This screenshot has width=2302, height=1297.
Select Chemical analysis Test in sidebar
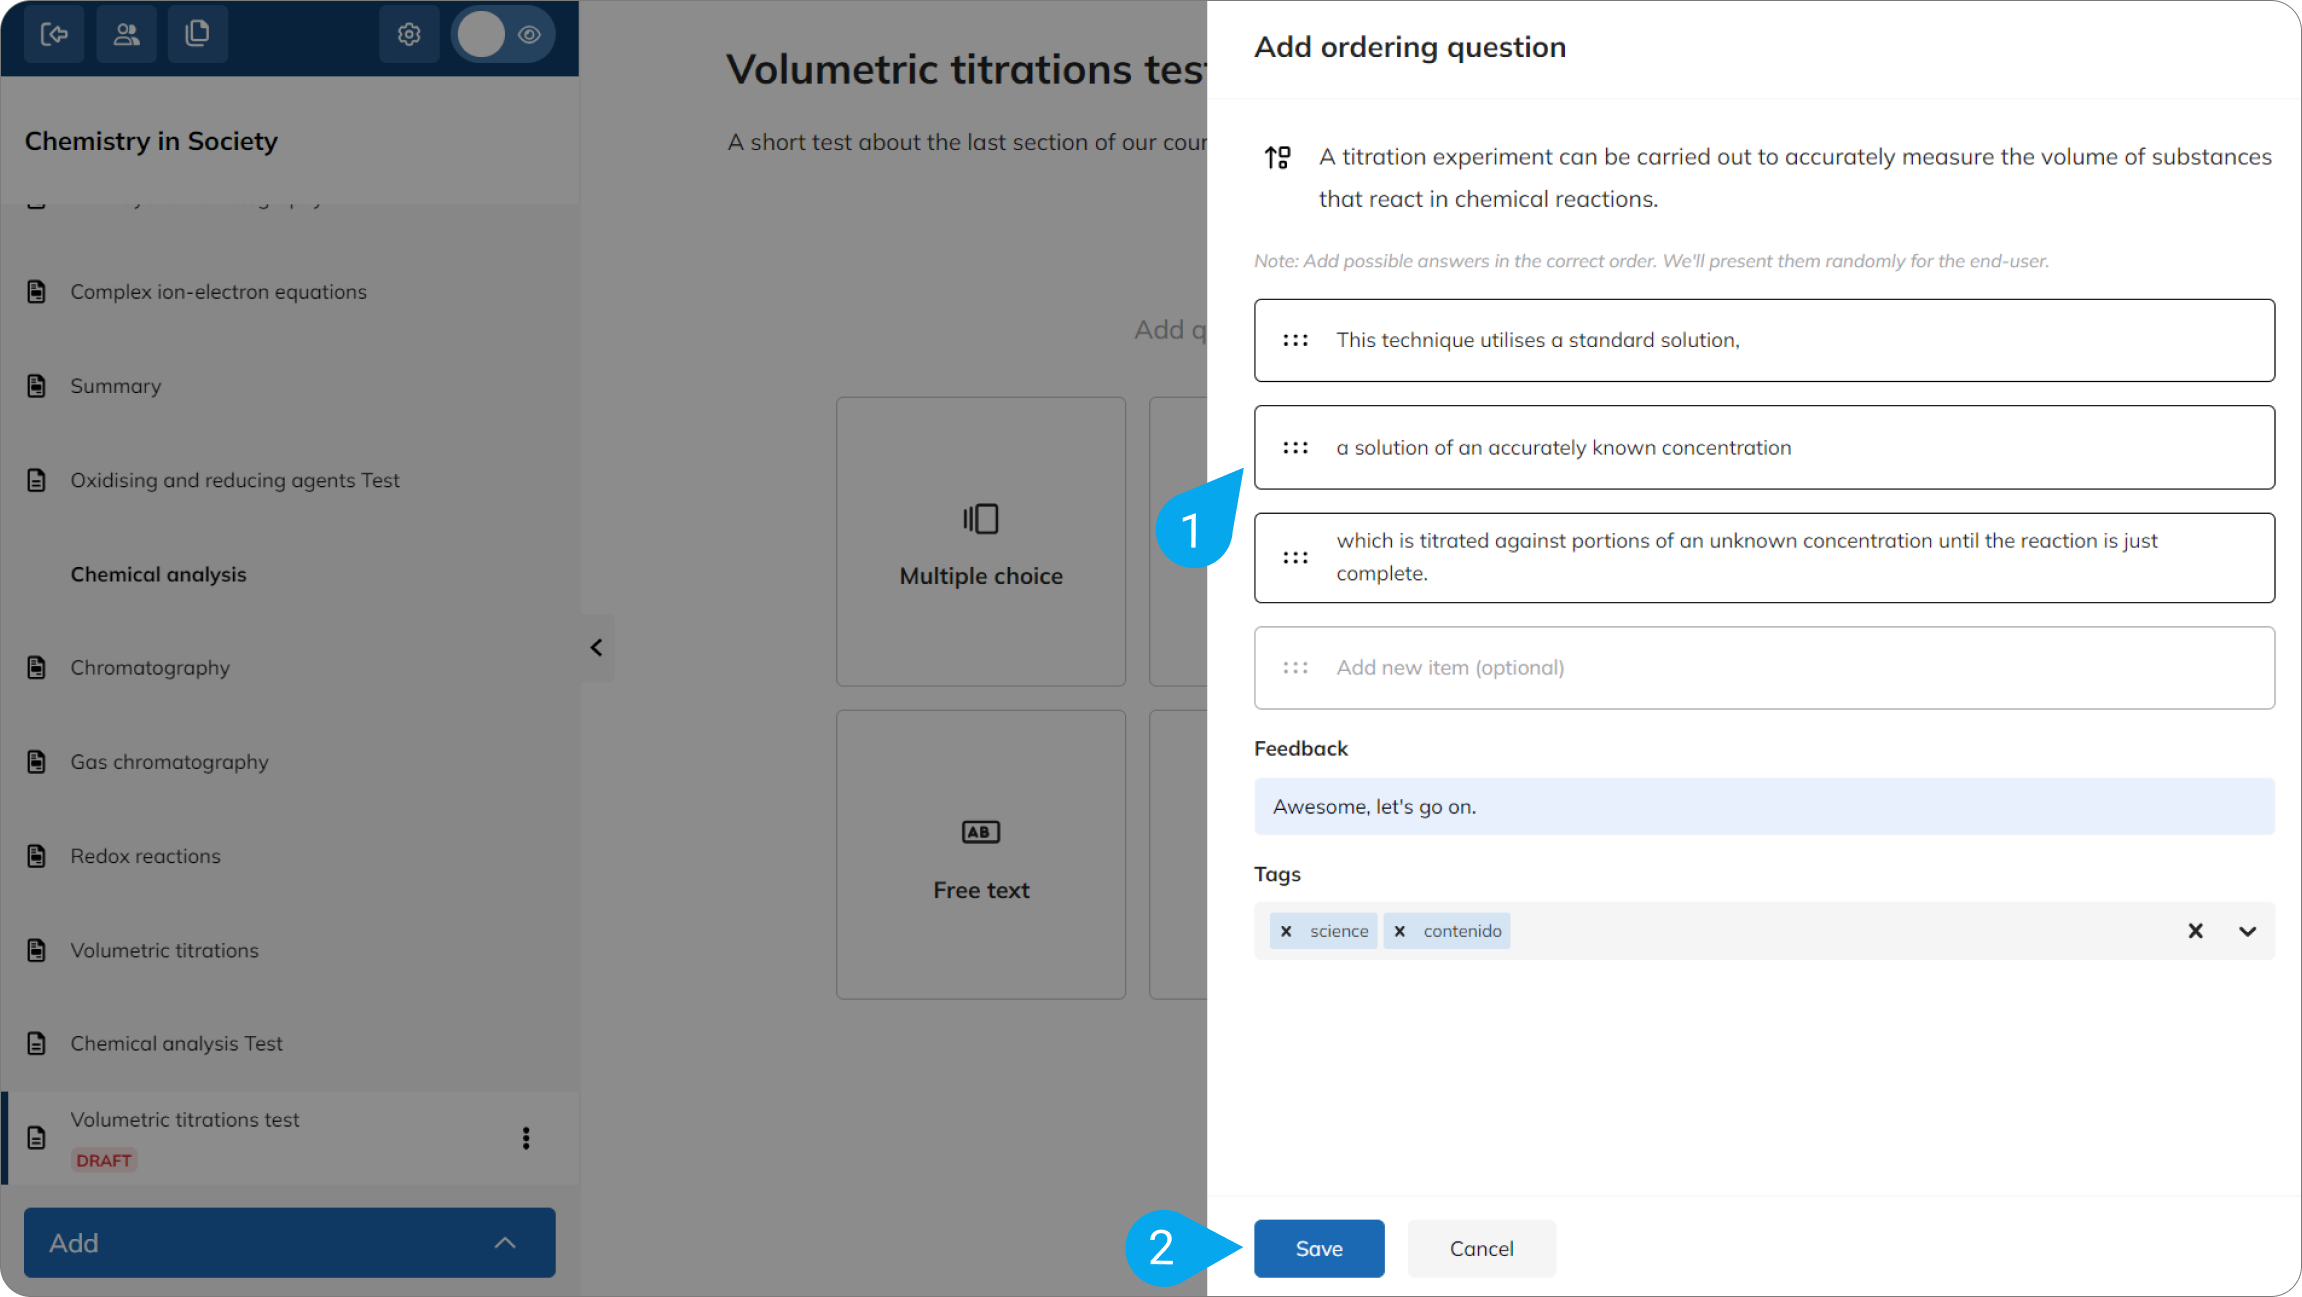[176, 1043]
